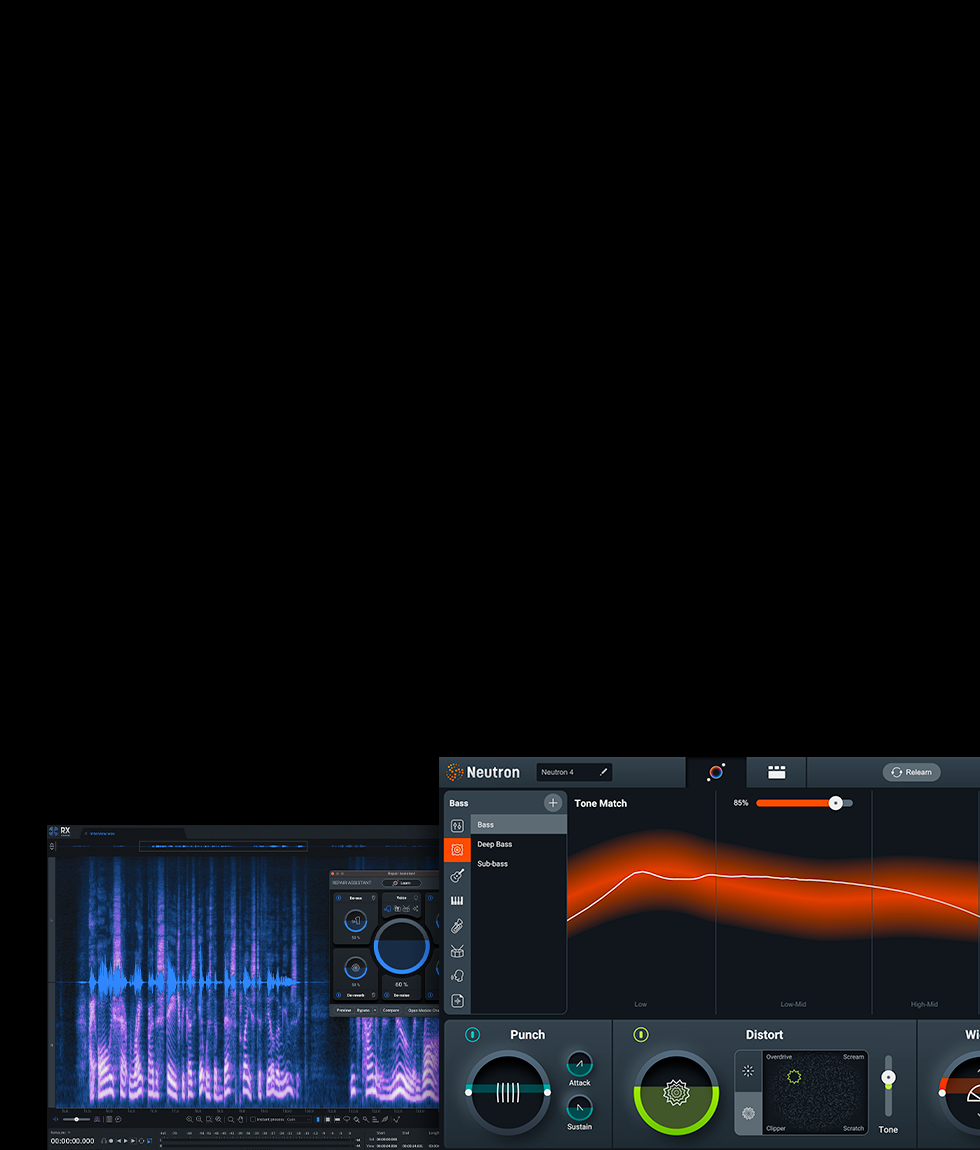The width and height of the screenshot is (980, 1150).
Task: Select the upper distortion mode burst icon
Action: 748,1071
